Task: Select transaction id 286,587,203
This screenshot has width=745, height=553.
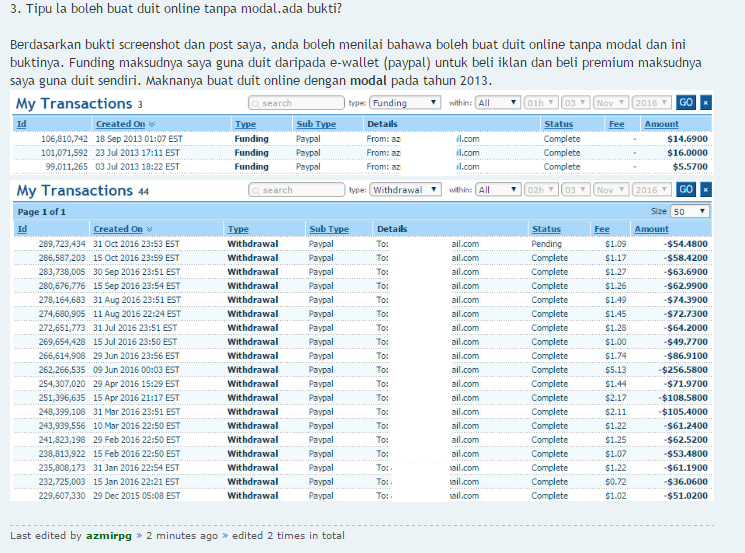Action: 62,257
